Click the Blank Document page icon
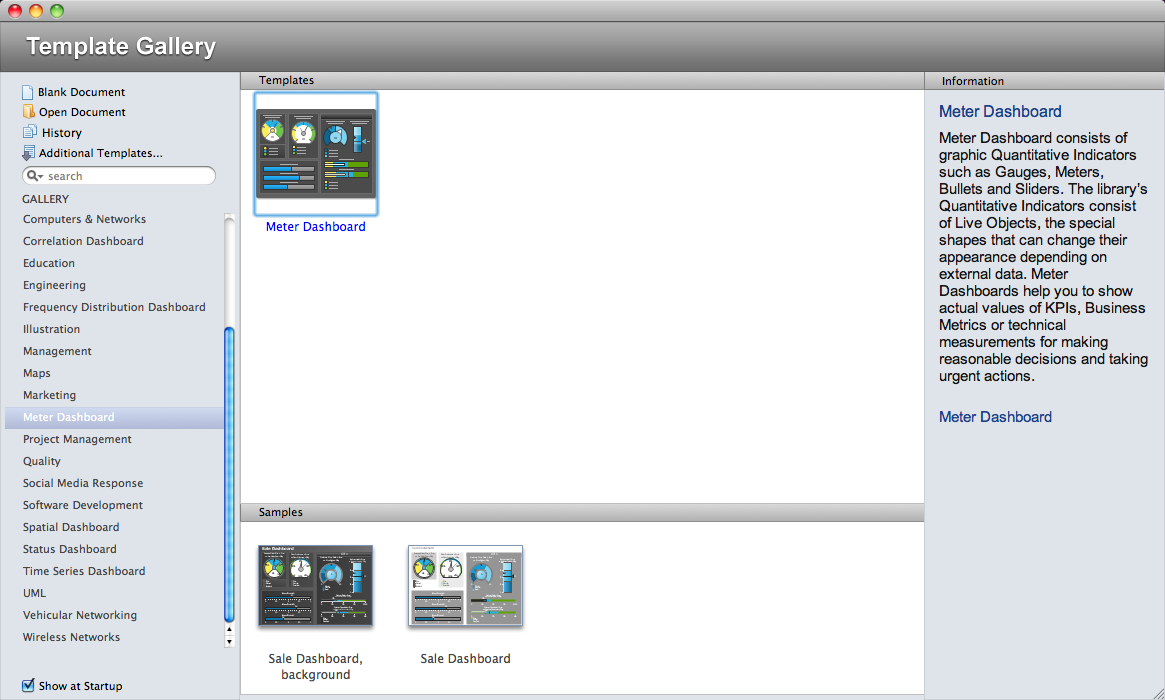Screen dimensions: 1165x700 [27, 92]
